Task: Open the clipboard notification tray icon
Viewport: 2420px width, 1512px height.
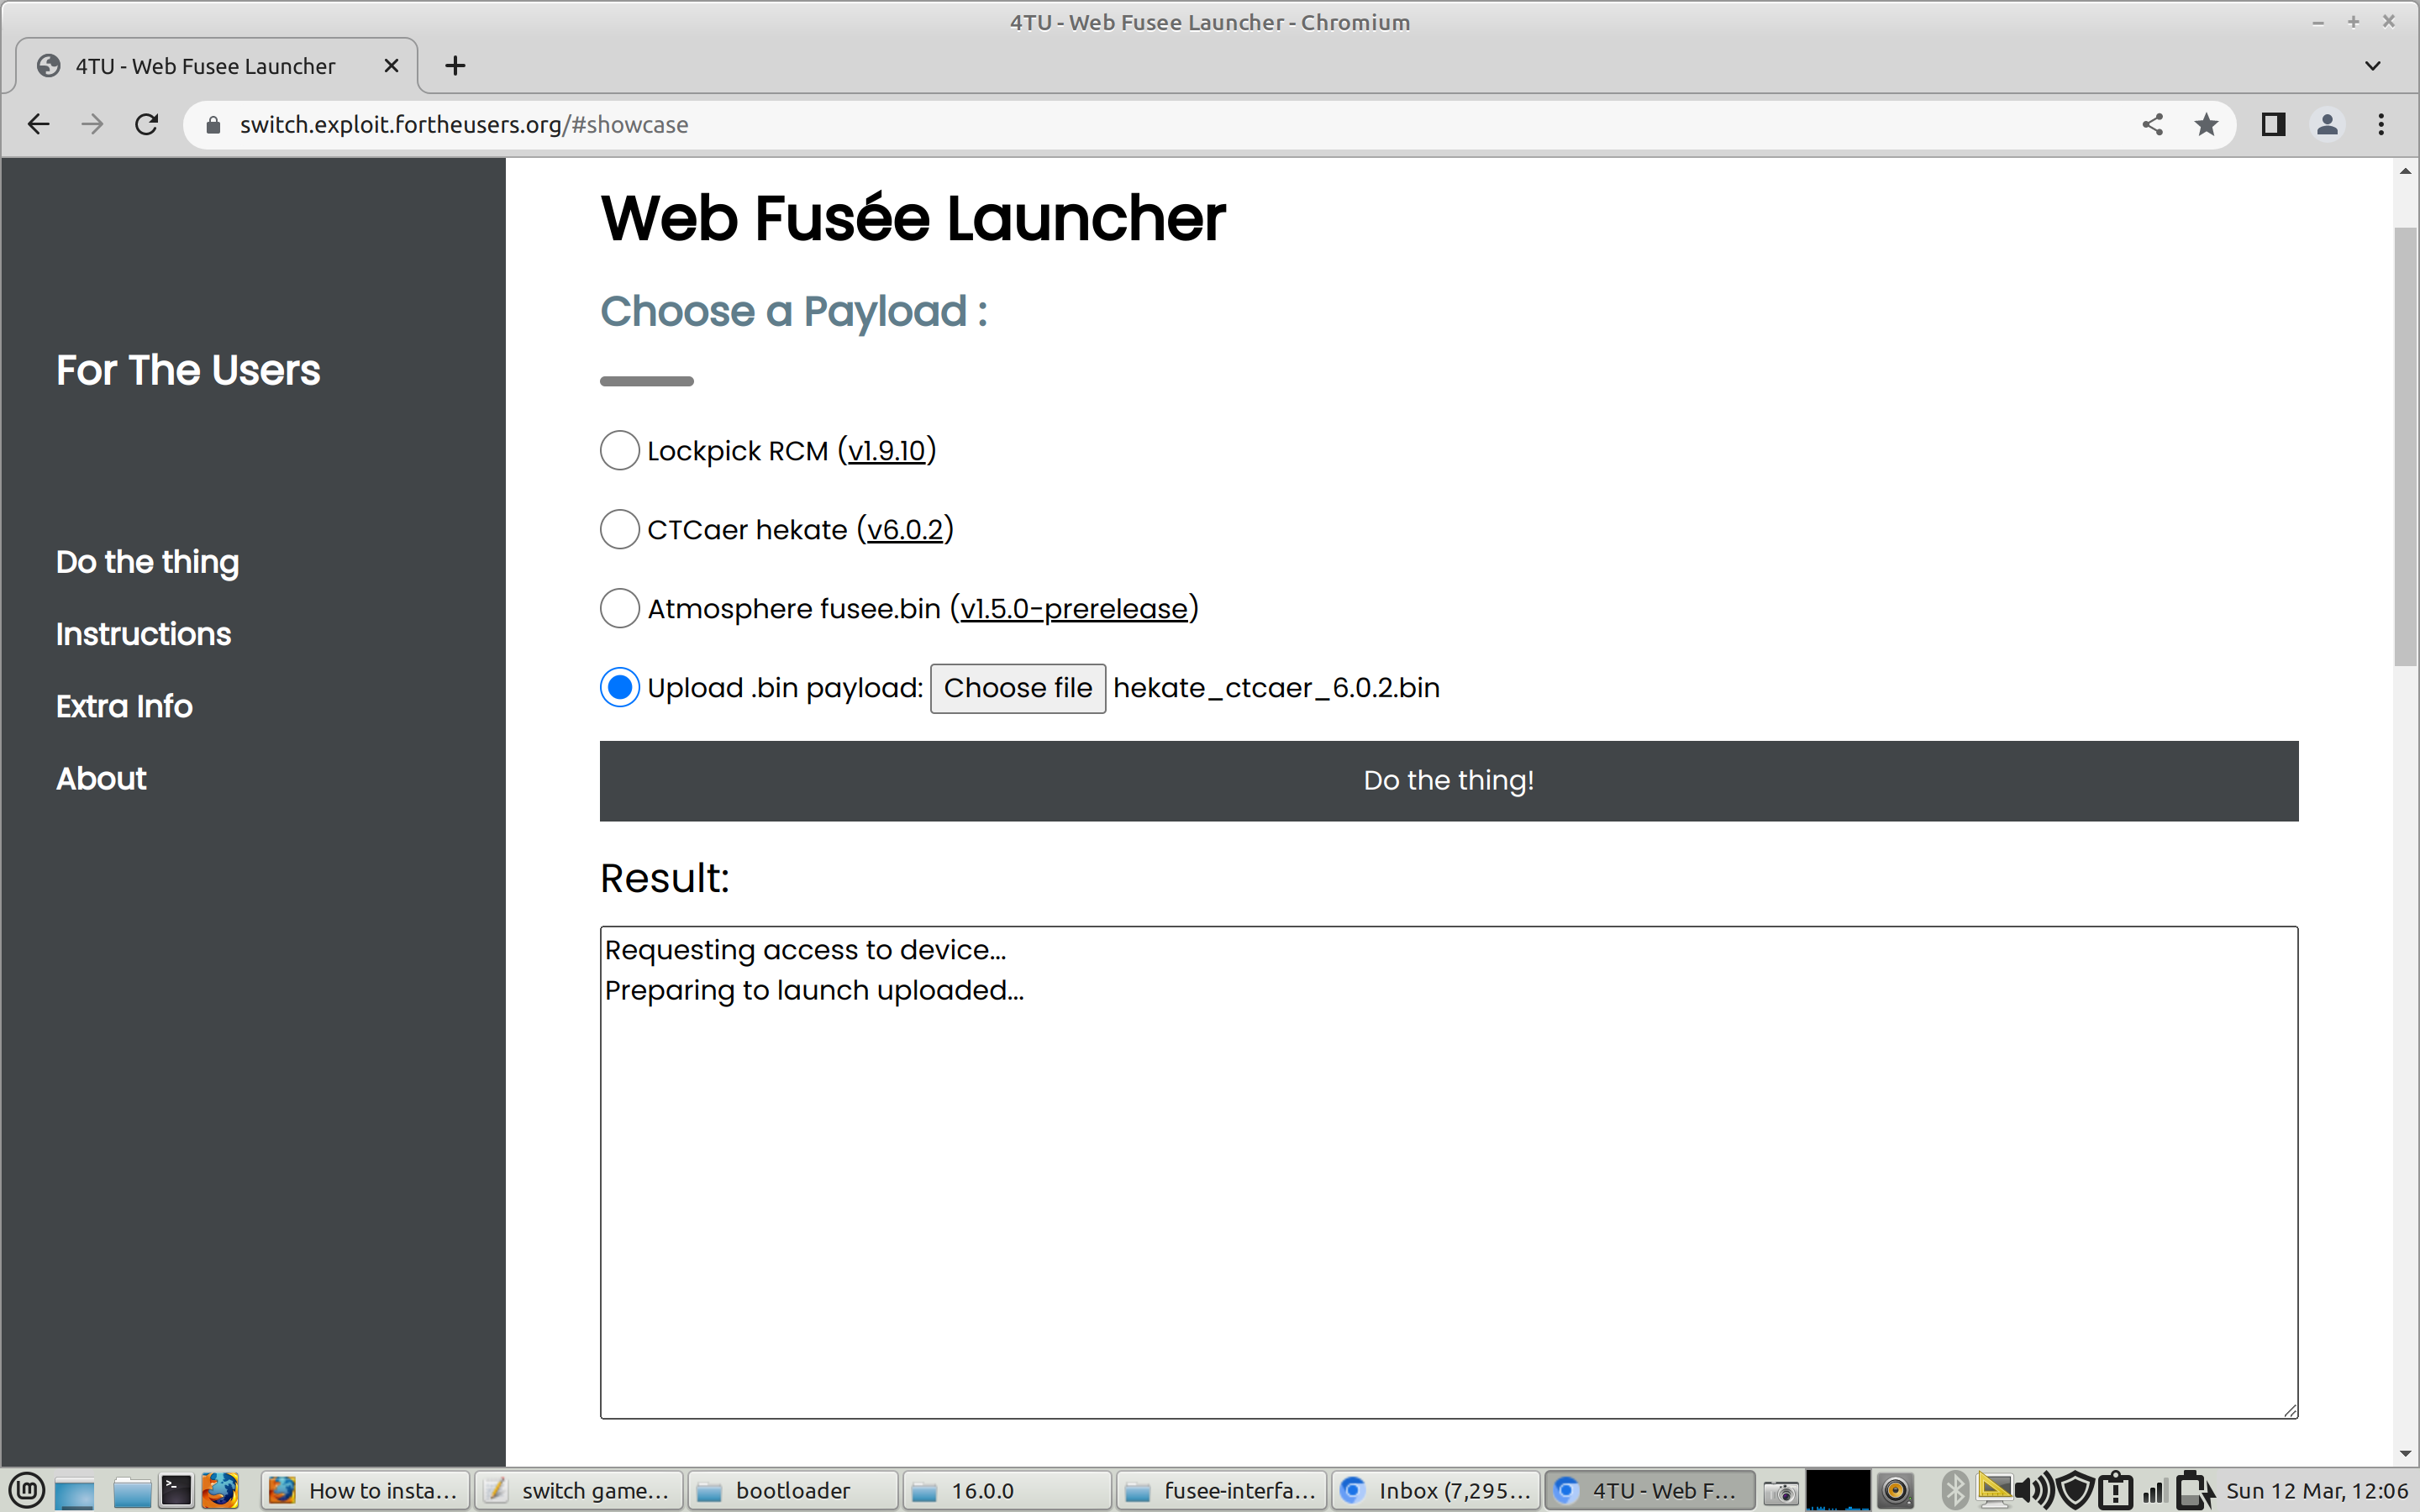Action: [2115, 1491]
